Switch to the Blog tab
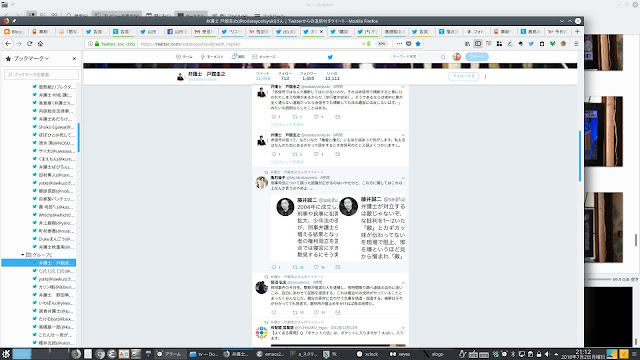 (x=14, y=31)
